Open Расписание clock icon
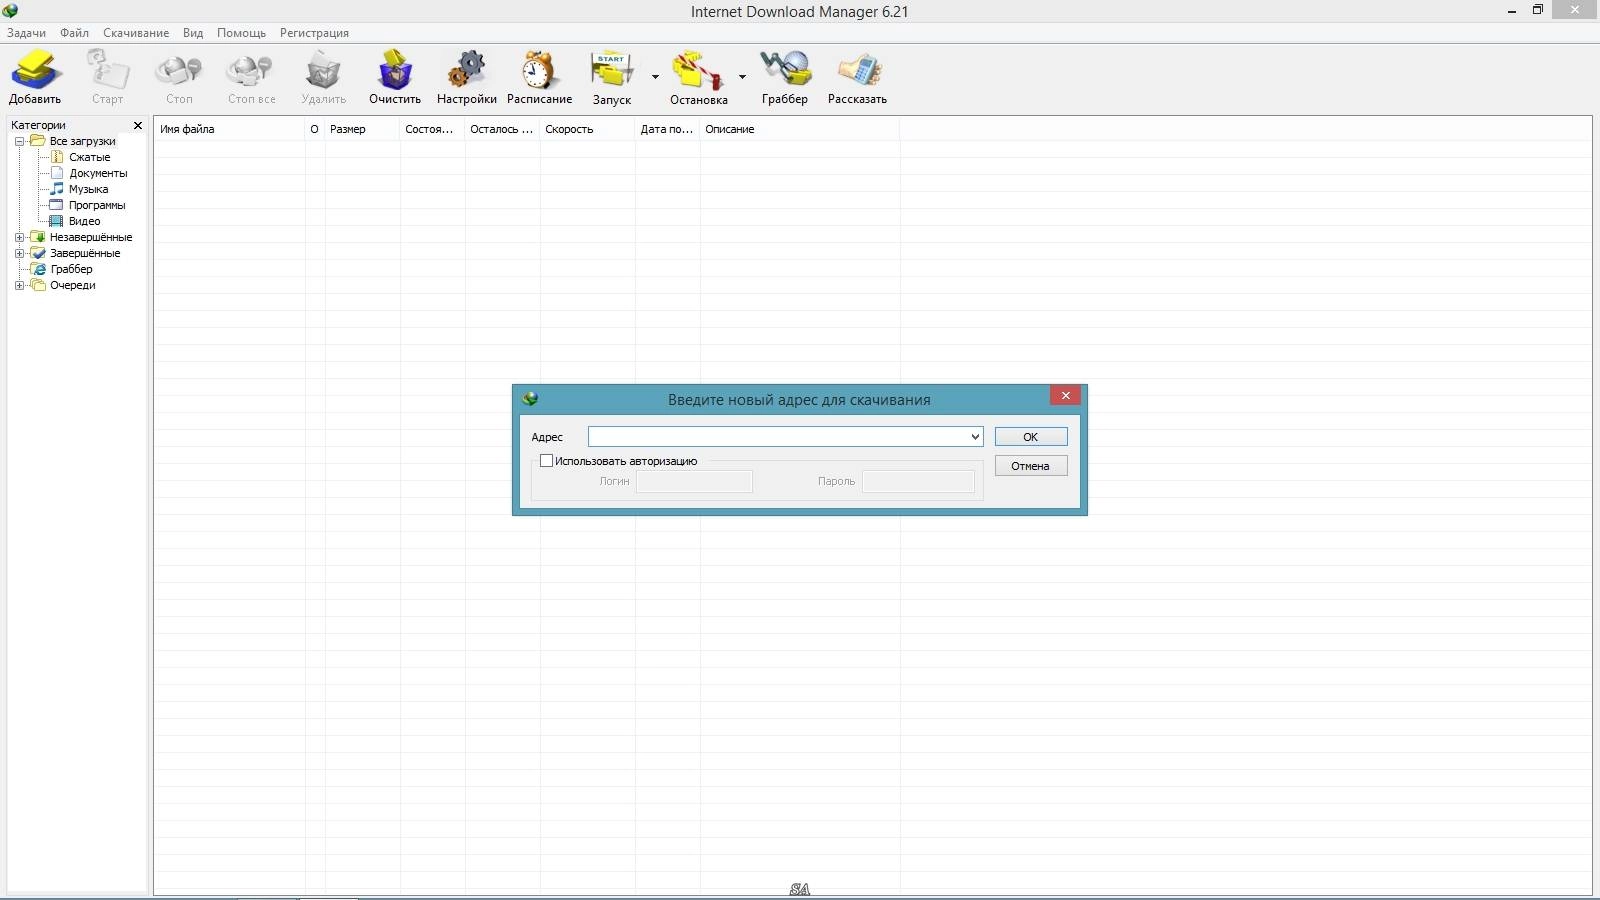The width and height of the screenshot is (1600, 900). click(x=539, y=71)
